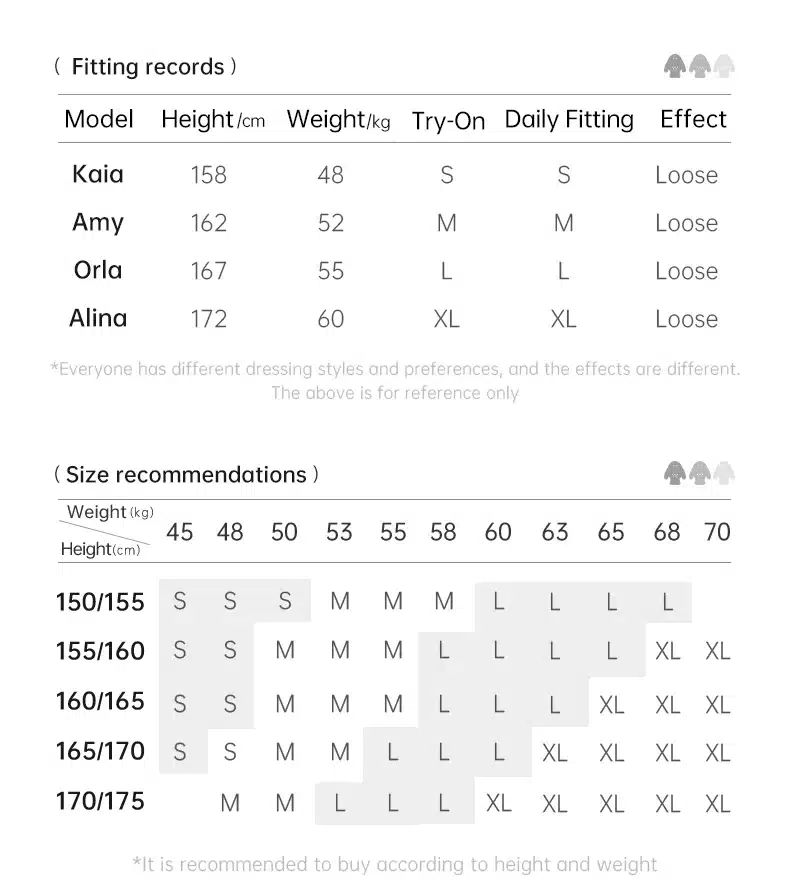Click the M cell for 150/155 at 53 kg
Screen dimensions: 790x892
340,601
